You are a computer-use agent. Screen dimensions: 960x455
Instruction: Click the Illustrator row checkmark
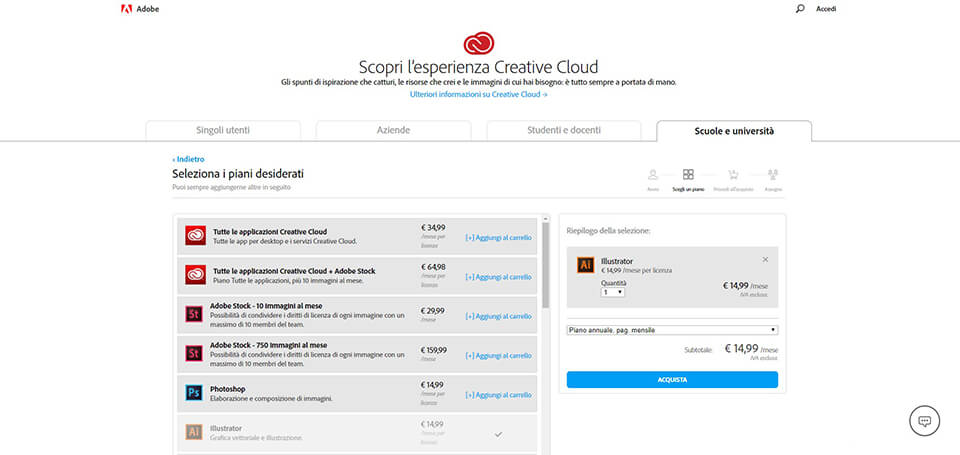coord(498,434)
